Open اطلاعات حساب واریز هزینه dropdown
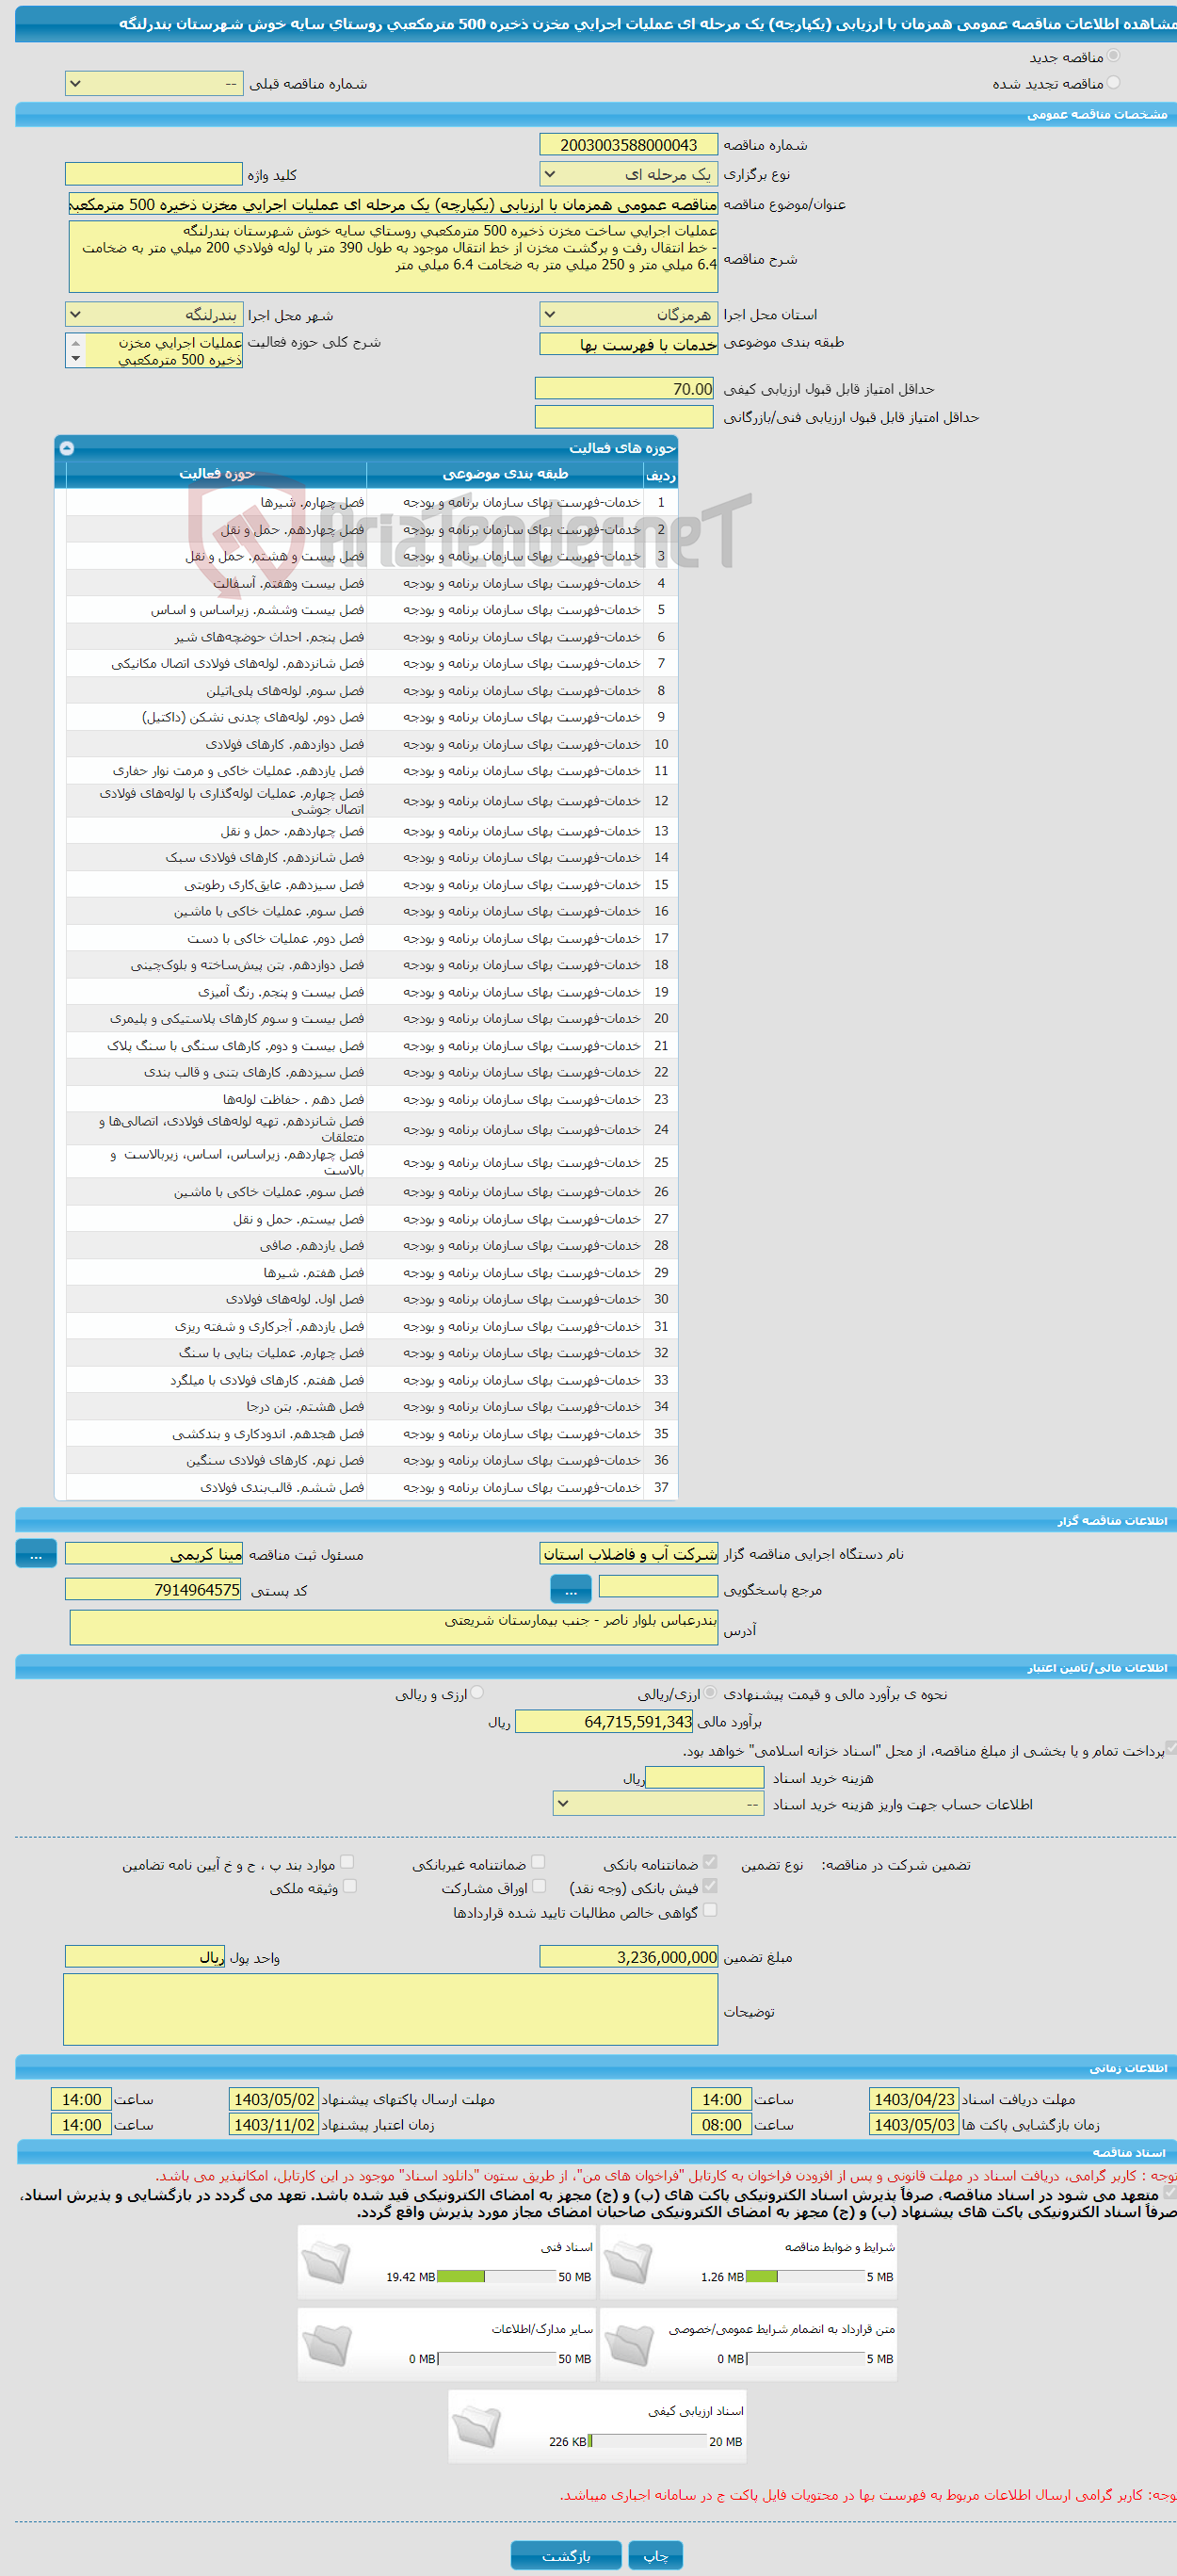The height and width of the screenshot is (2576, 1177). coord(659,1804)
